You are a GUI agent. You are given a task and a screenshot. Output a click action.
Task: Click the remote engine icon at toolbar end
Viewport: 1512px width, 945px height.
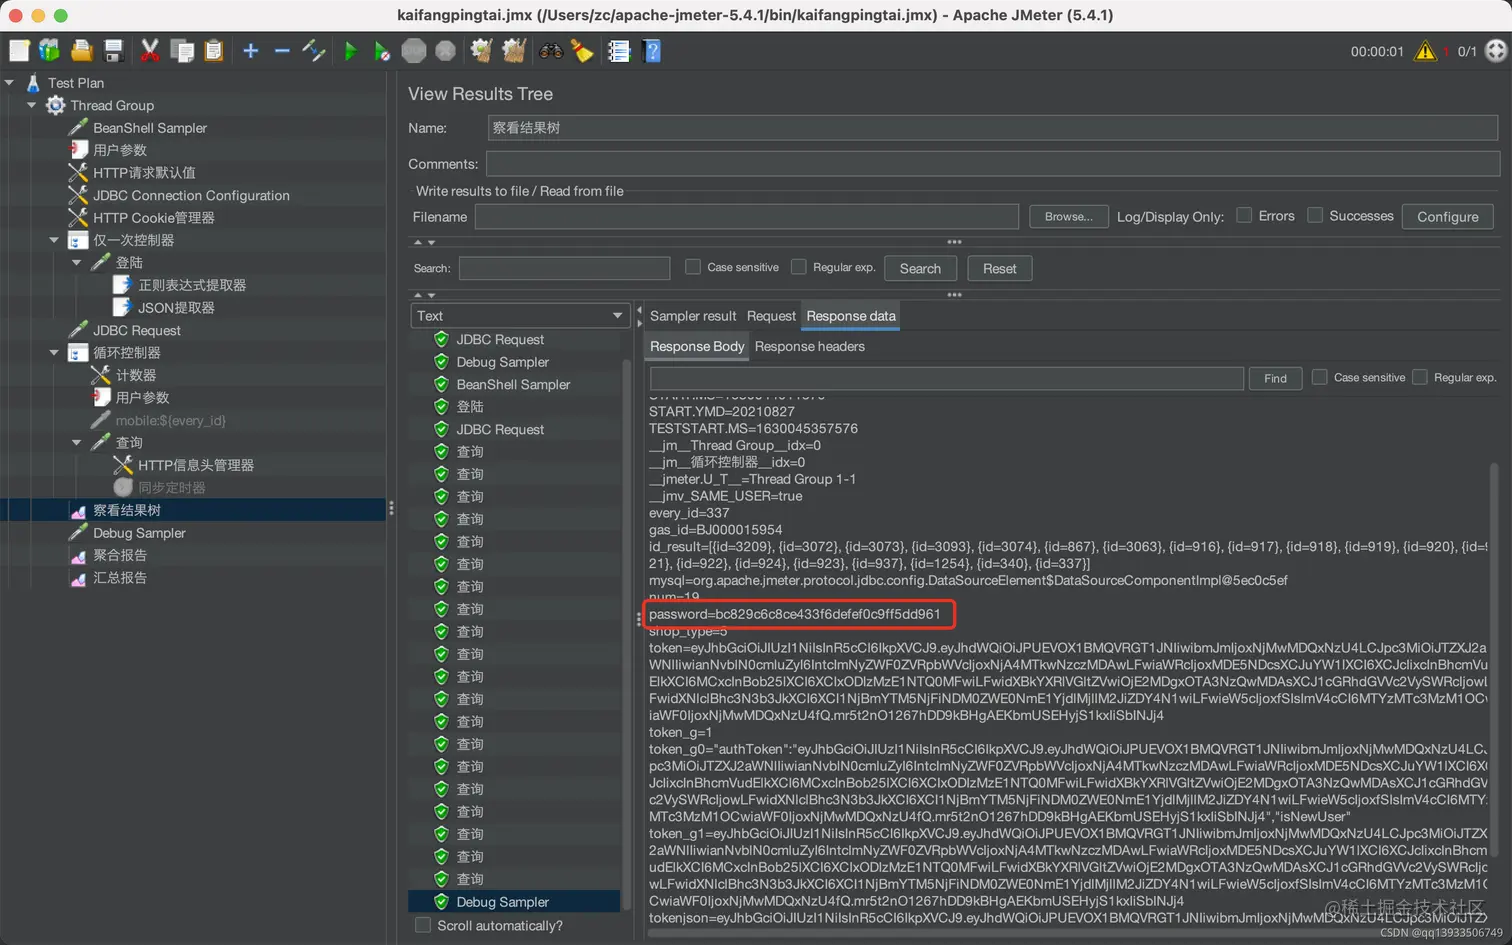tap(1496, 50)
